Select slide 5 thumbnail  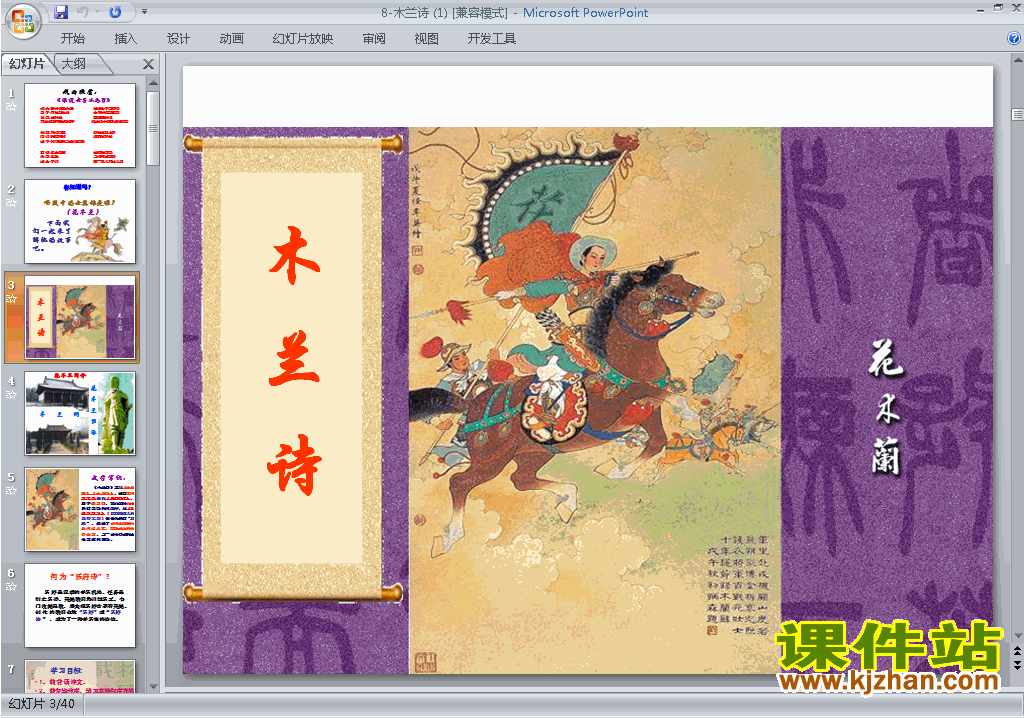click(x=80, y=510)
